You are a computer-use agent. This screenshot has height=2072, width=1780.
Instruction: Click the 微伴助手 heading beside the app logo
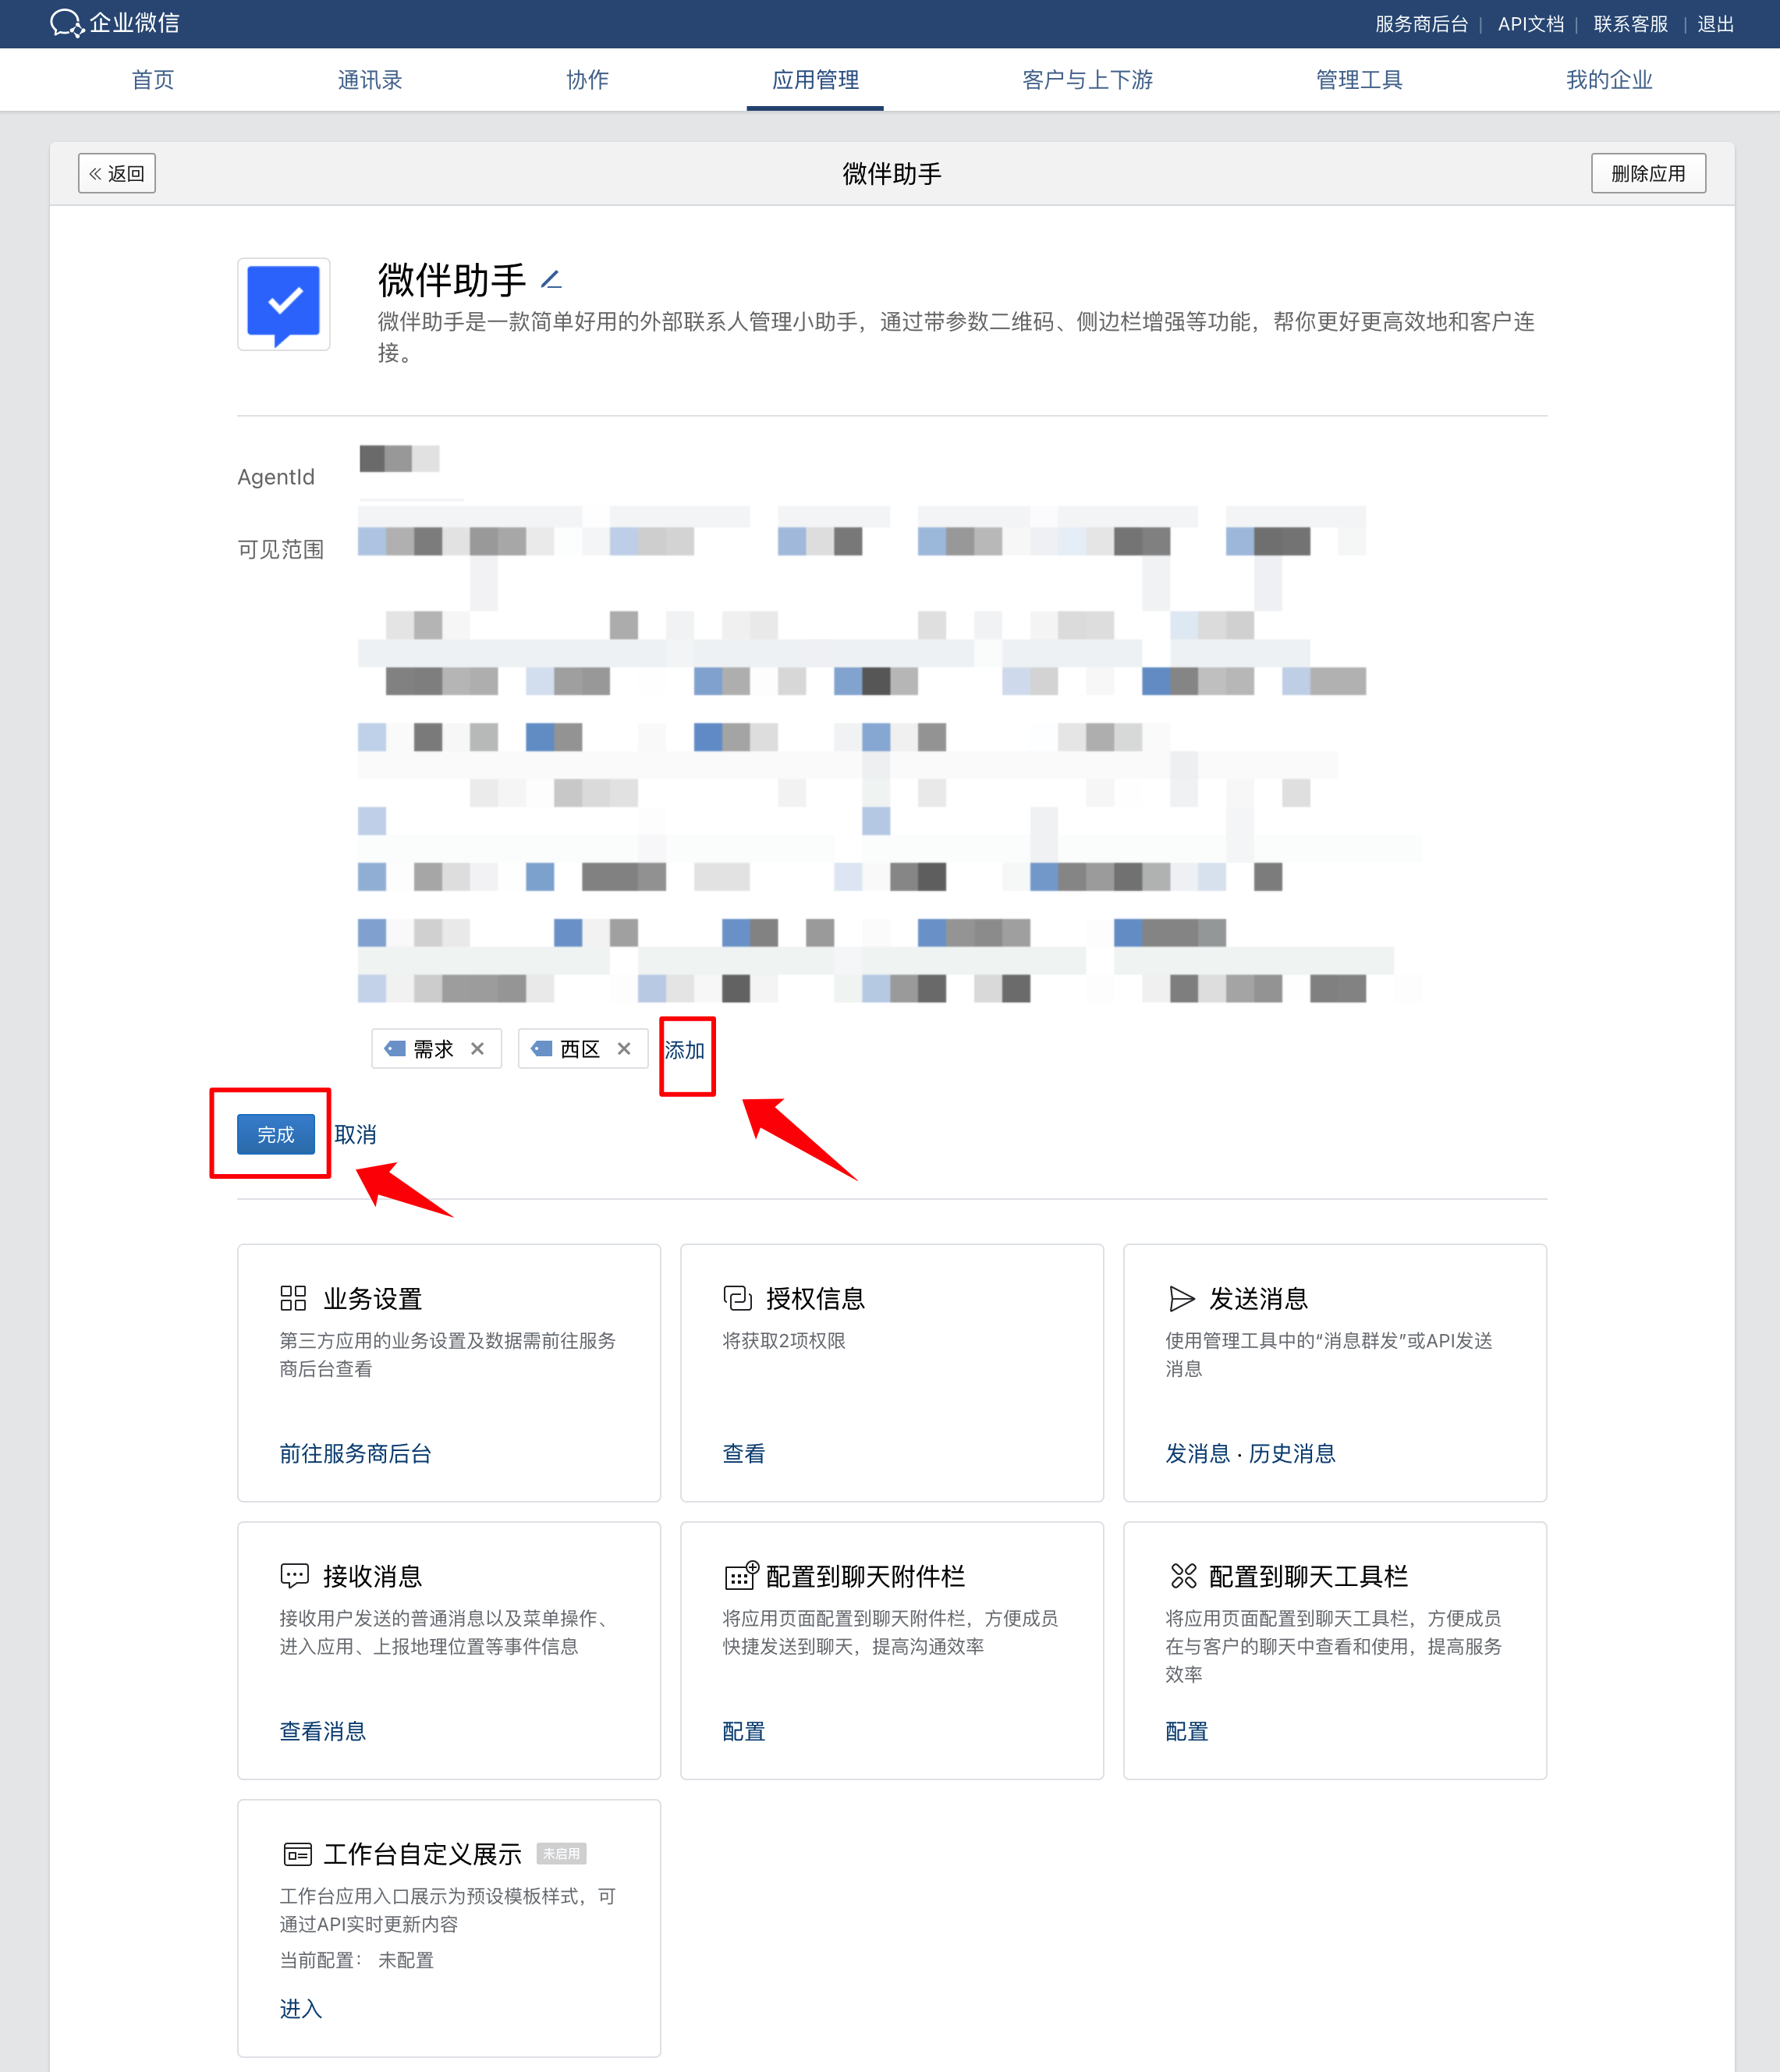[x=452, y=279]
